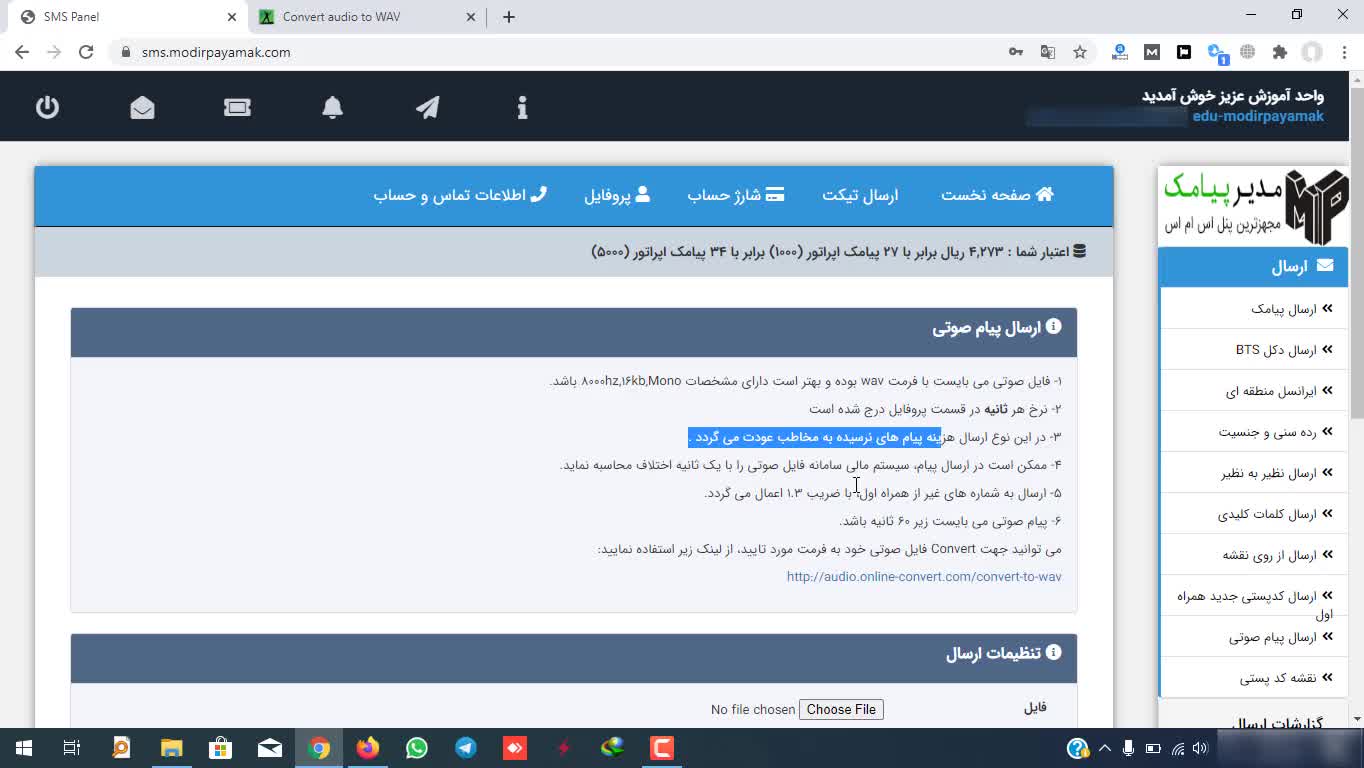Open the ارسال تیکت menu item
1364x768 pixels.
(860, 195)
